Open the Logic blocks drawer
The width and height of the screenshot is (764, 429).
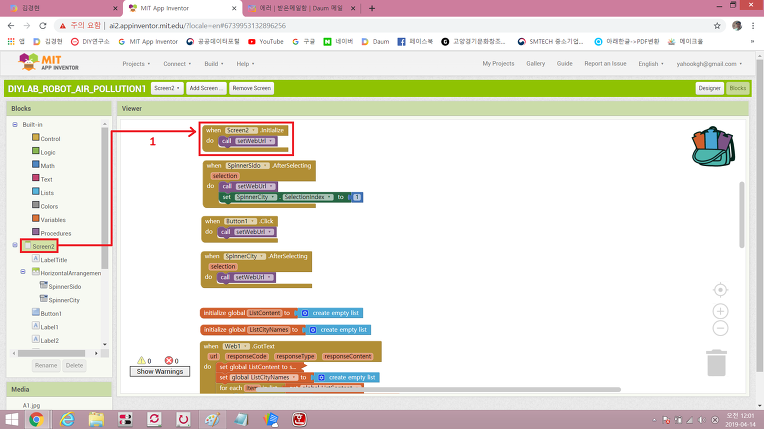coord(43,152)
